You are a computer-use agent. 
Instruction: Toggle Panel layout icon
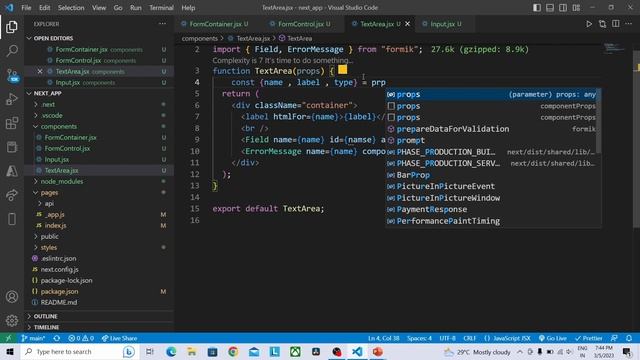(x=550, y=8)
